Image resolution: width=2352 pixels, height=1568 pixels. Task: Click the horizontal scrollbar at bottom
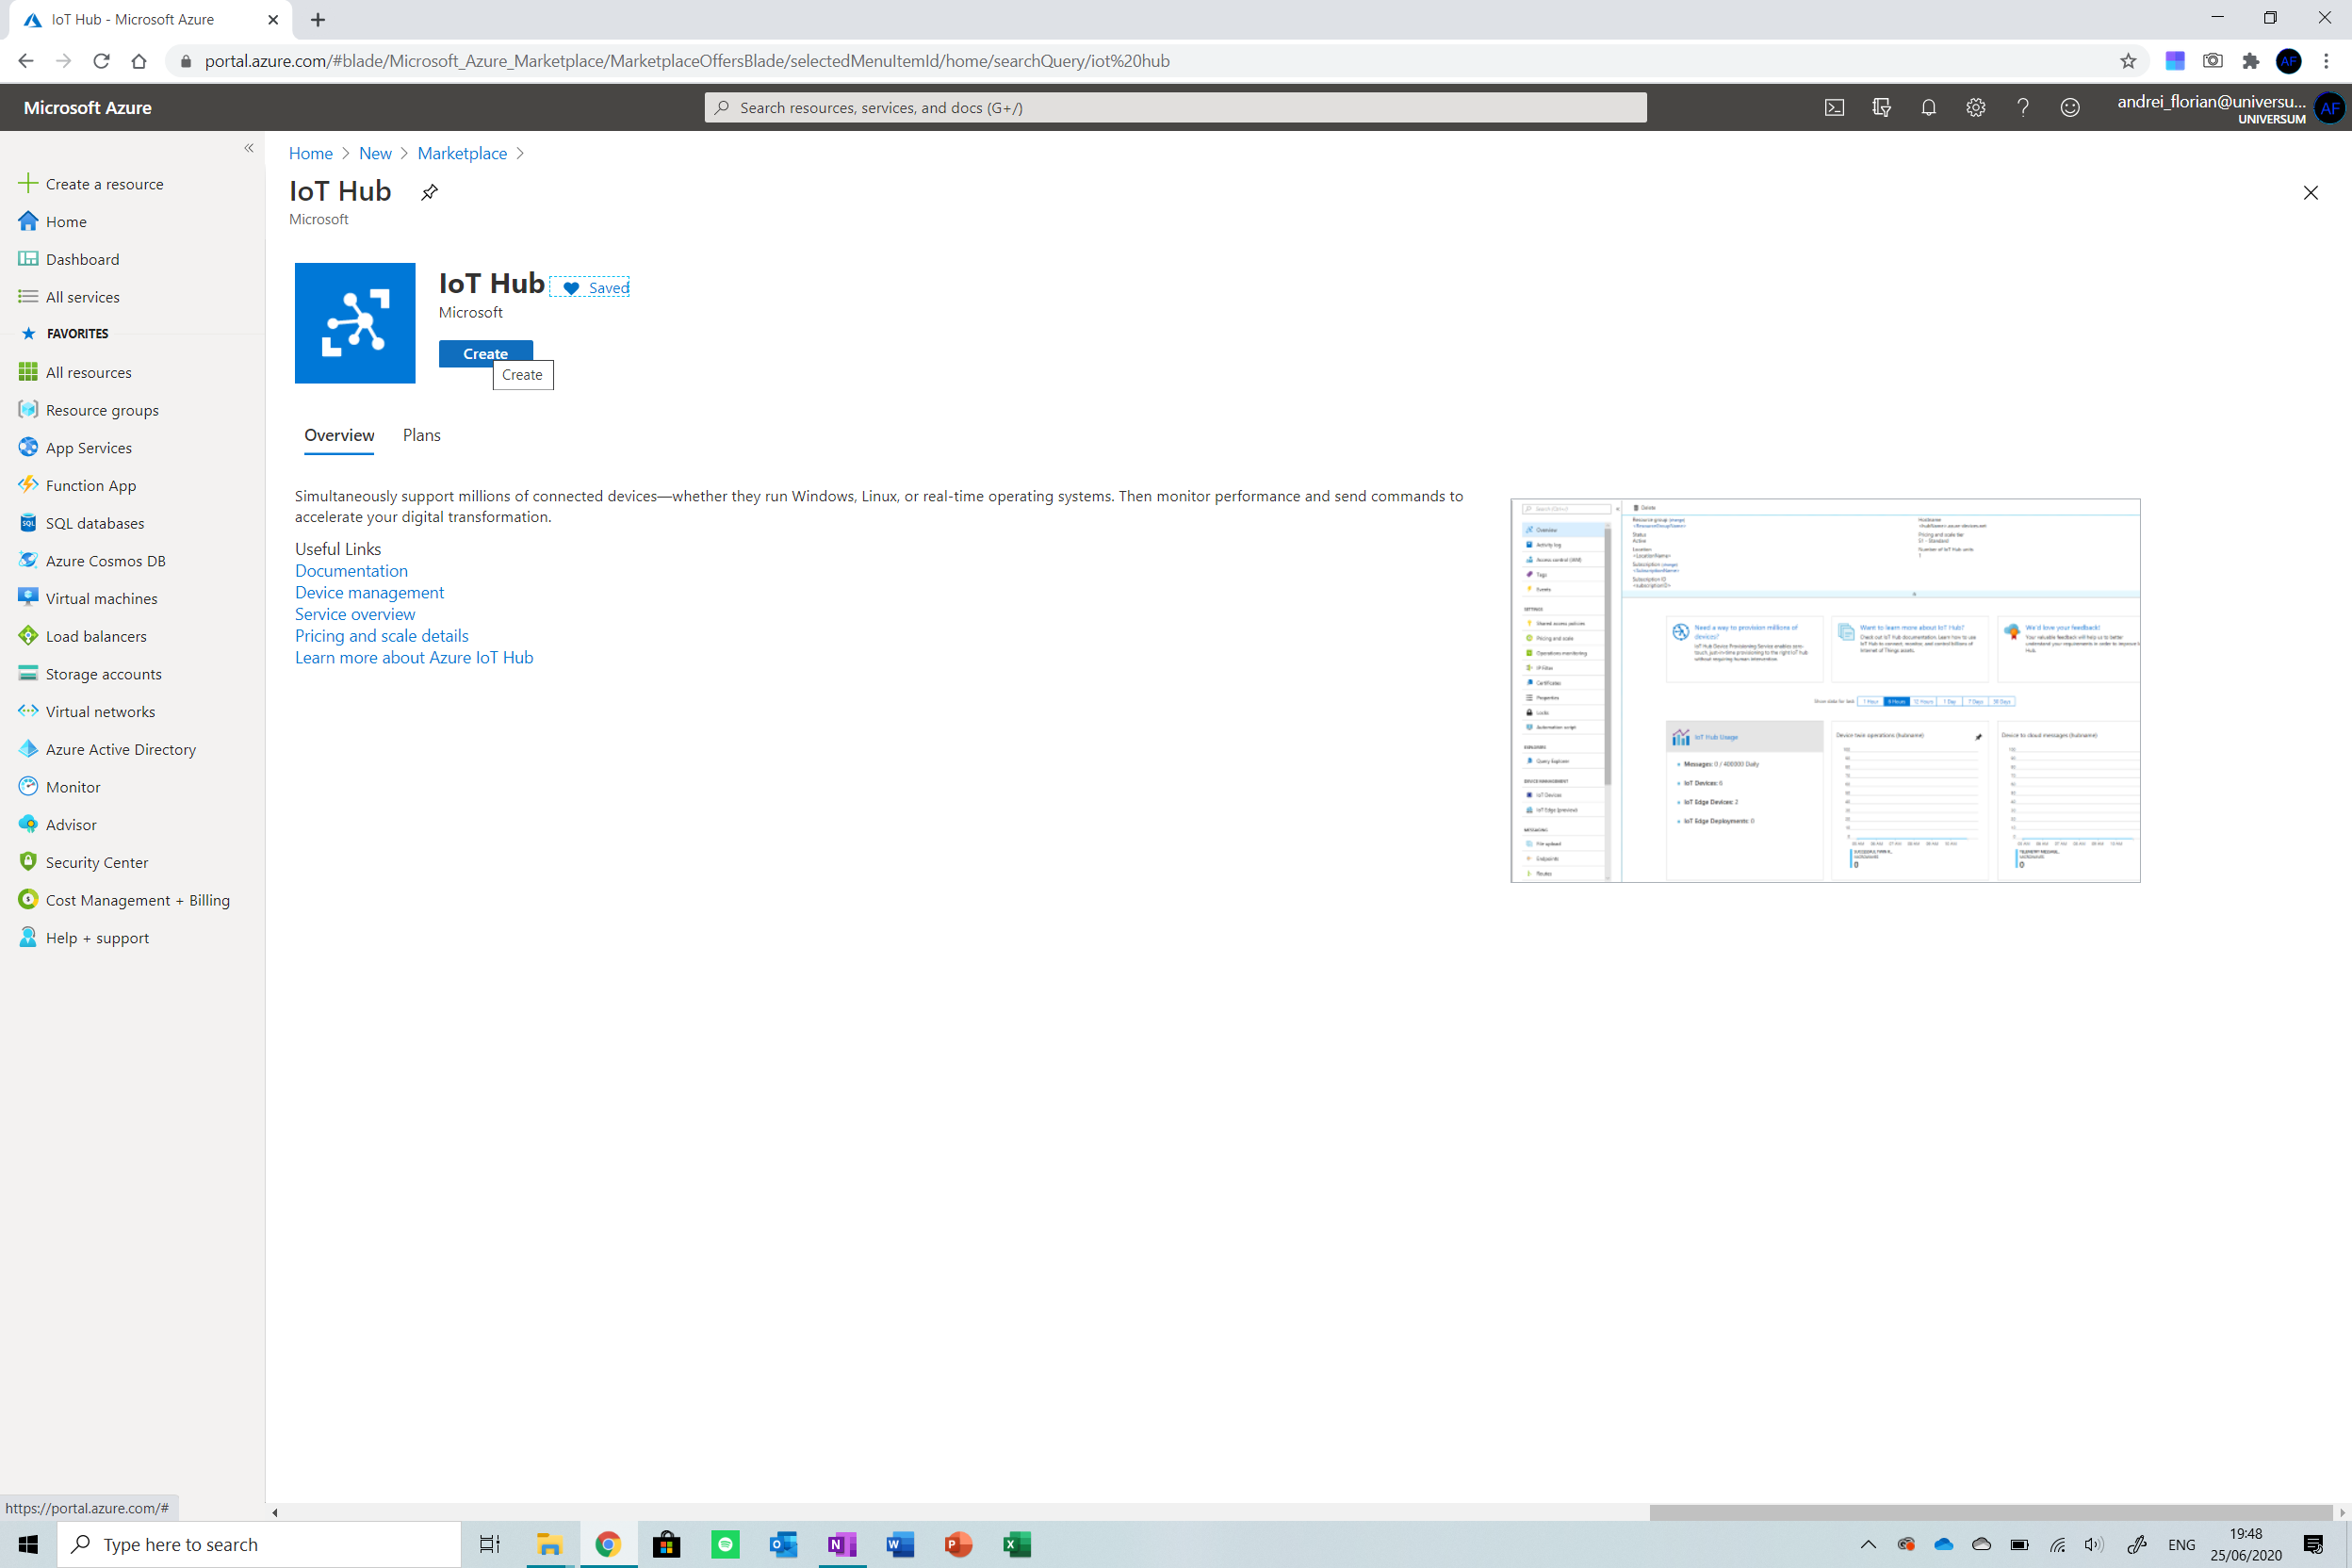click(x=1990, y=1512)
